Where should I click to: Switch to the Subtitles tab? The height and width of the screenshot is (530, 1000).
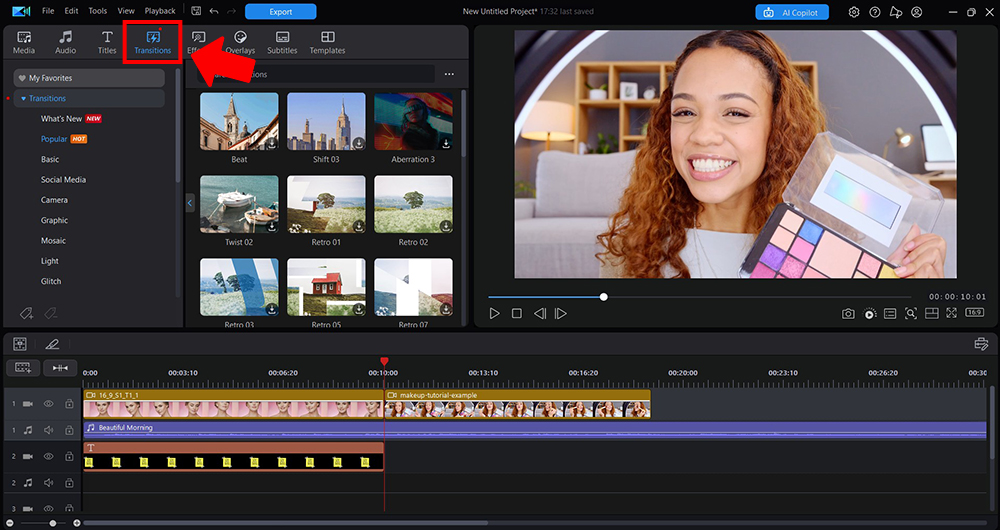click(x=282, y=42)
